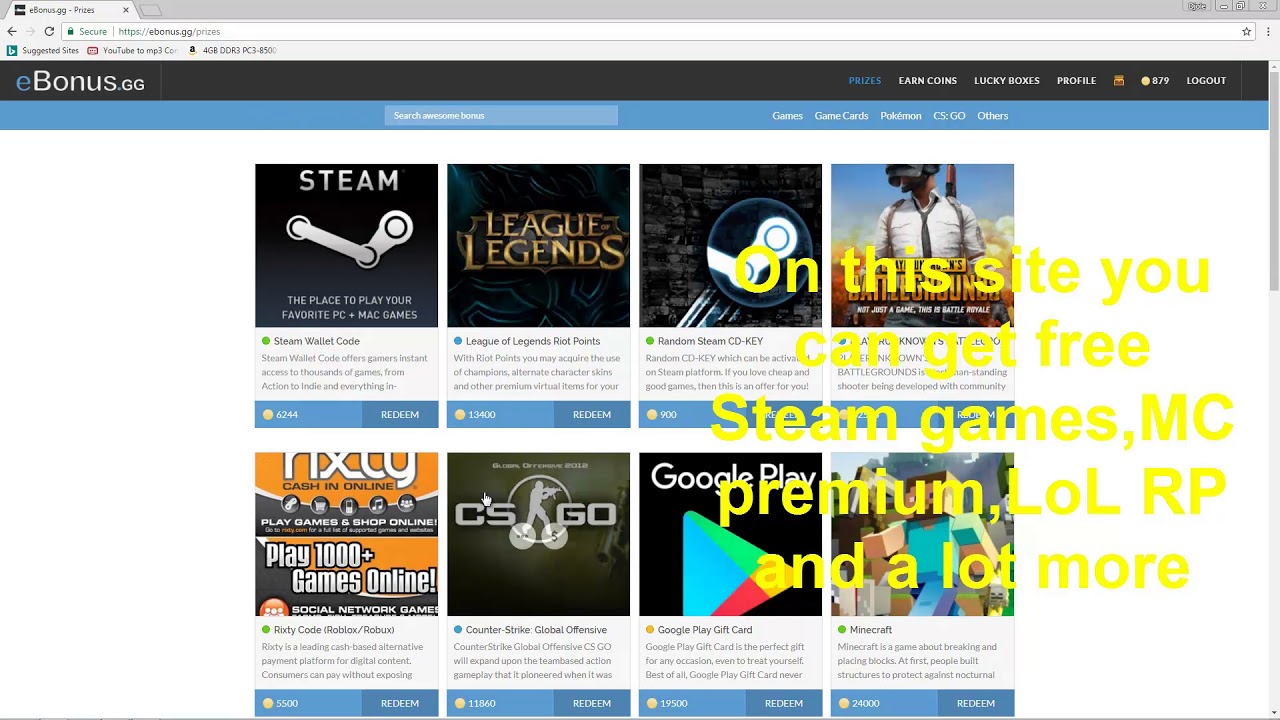
Task: Click the Secure padlock icon
Action: pyautogui.click(x=71, y=31)
